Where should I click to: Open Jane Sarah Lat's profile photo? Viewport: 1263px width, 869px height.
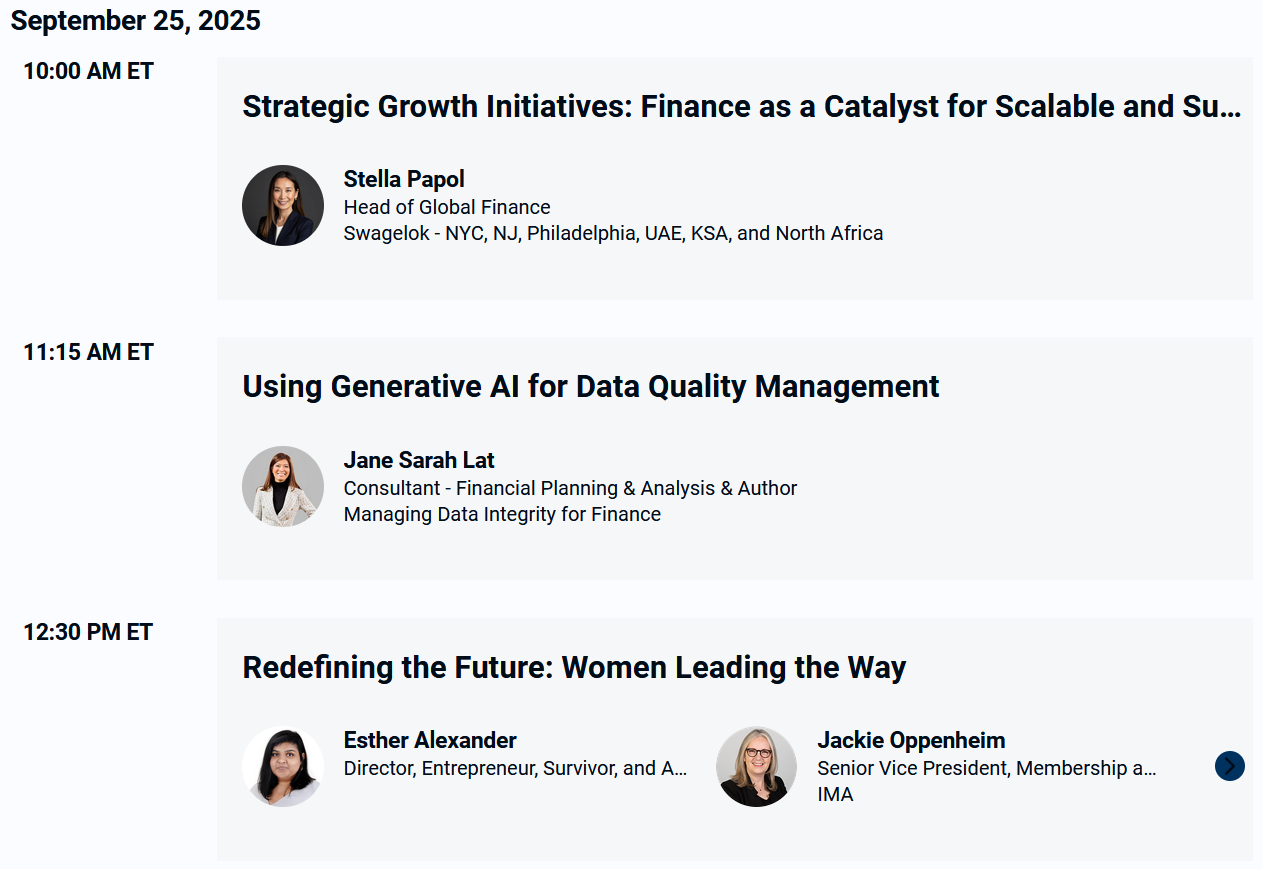[x=283, y=486]
